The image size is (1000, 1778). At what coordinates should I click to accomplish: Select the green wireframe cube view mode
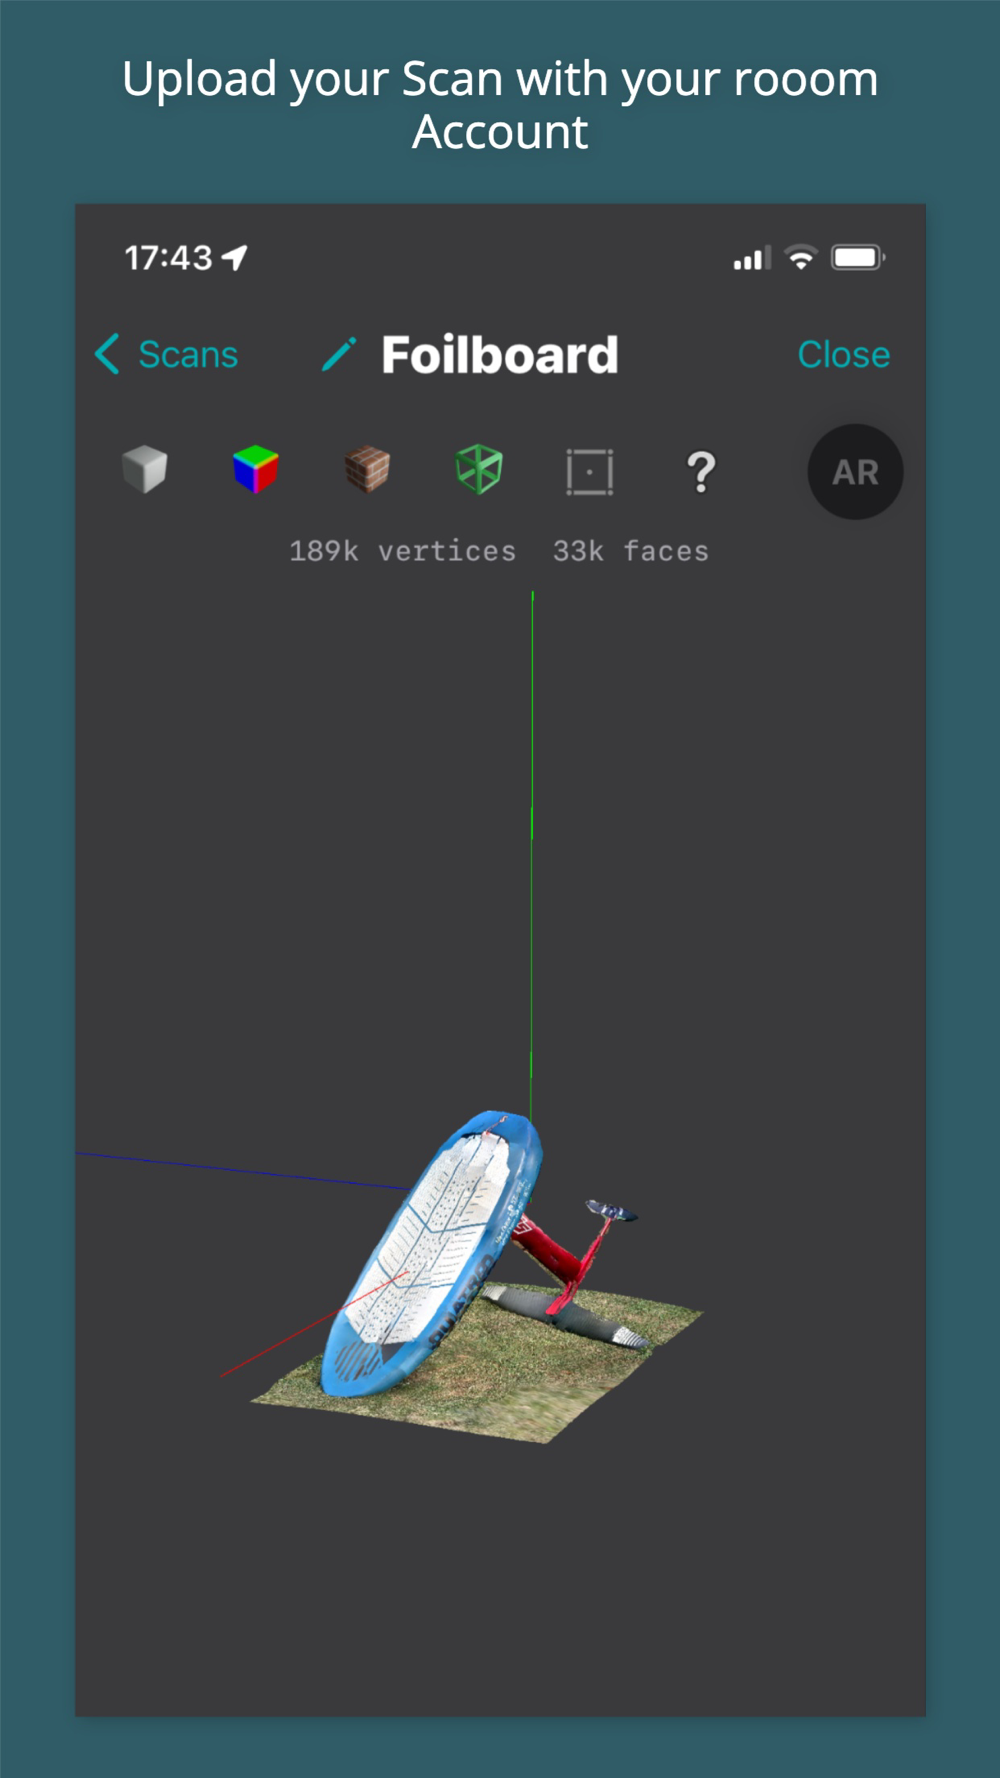[x=478, y=470]
